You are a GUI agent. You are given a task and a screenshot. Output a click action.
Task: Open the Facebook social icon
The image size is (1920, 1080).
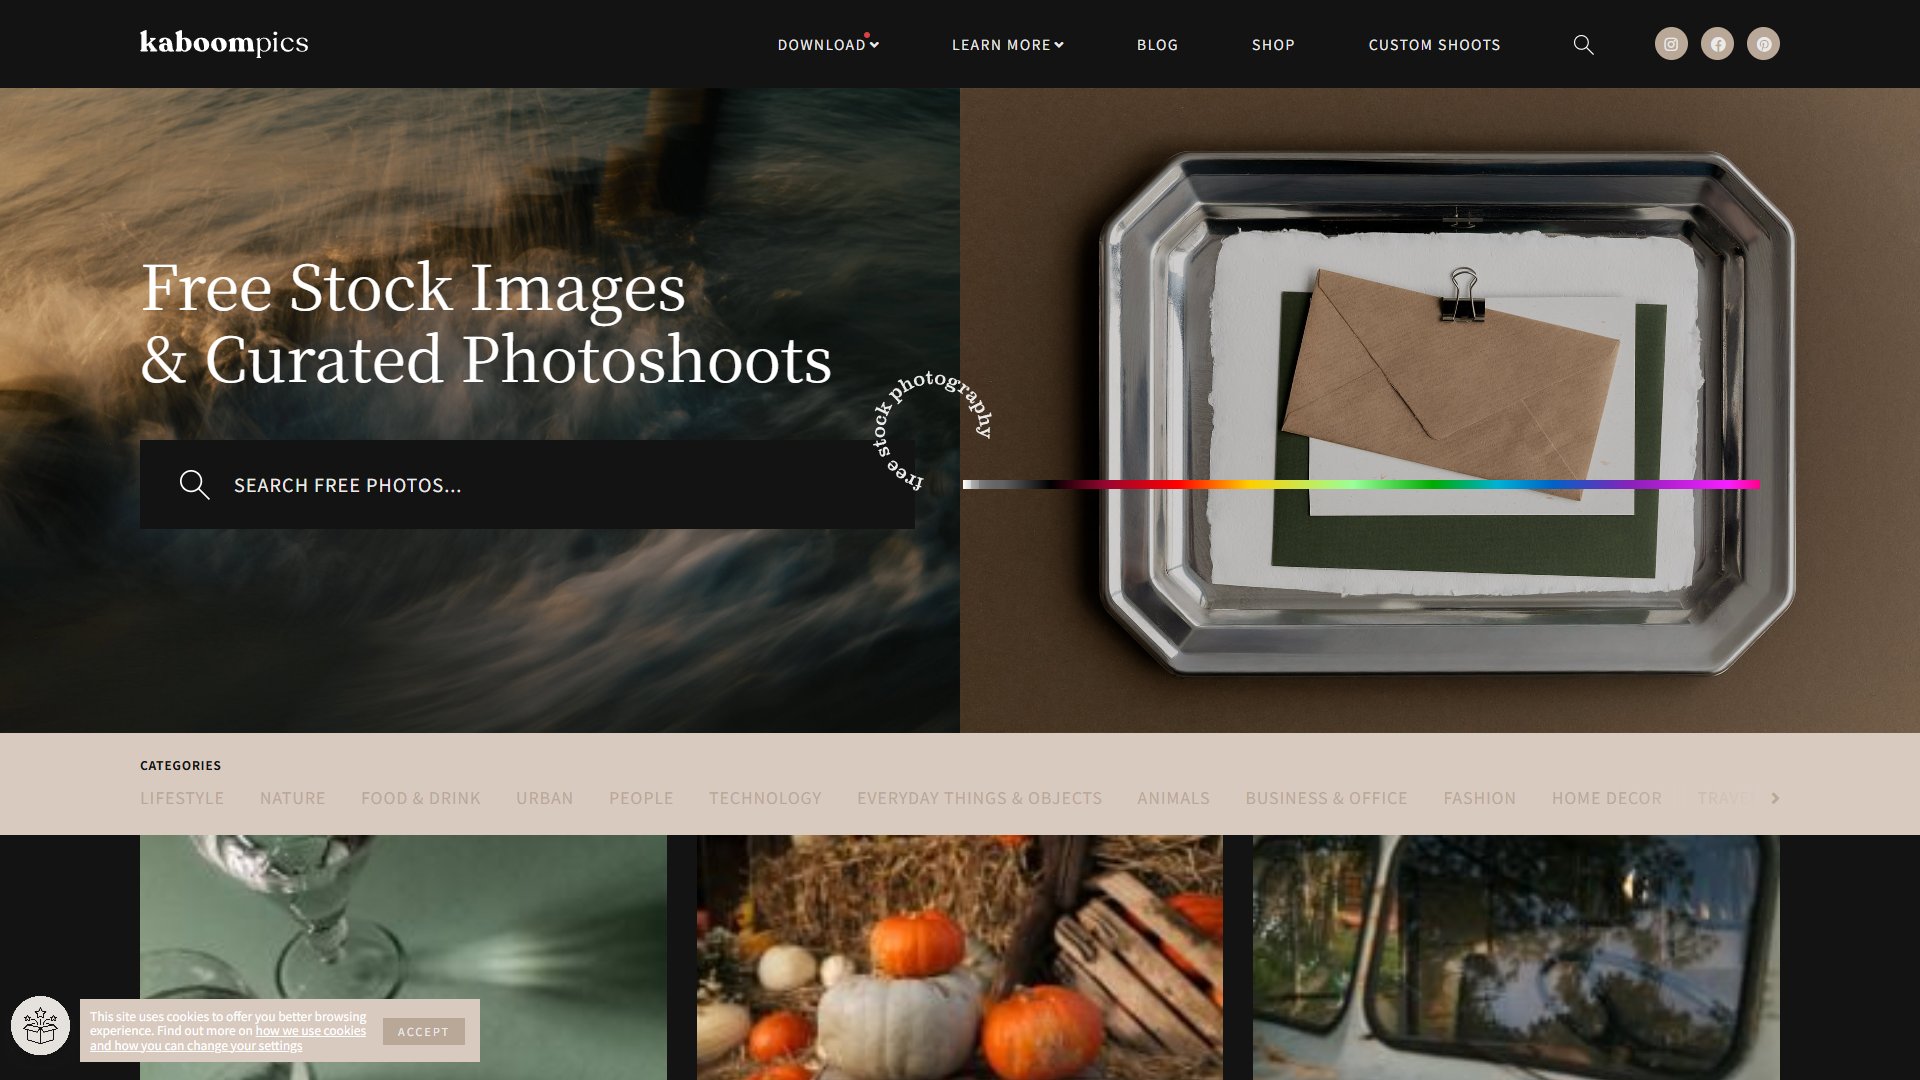1717,44
